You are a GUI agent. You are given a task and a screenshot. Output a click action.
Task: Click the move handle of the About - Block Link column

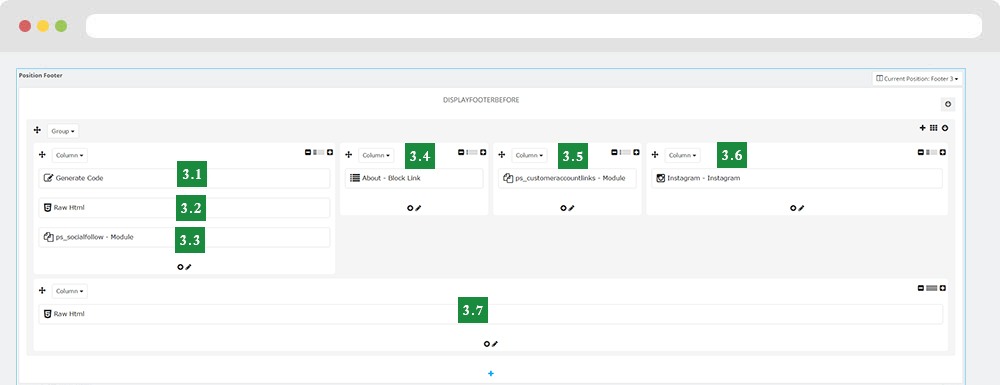[x=349, y=154]
